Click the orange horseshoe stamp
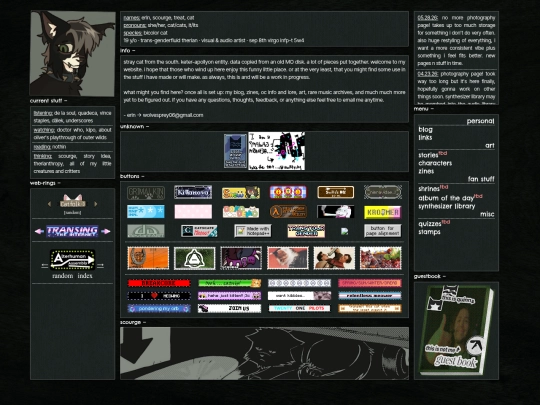The height and width of the screenshot is (405, 540). (148, 258)
